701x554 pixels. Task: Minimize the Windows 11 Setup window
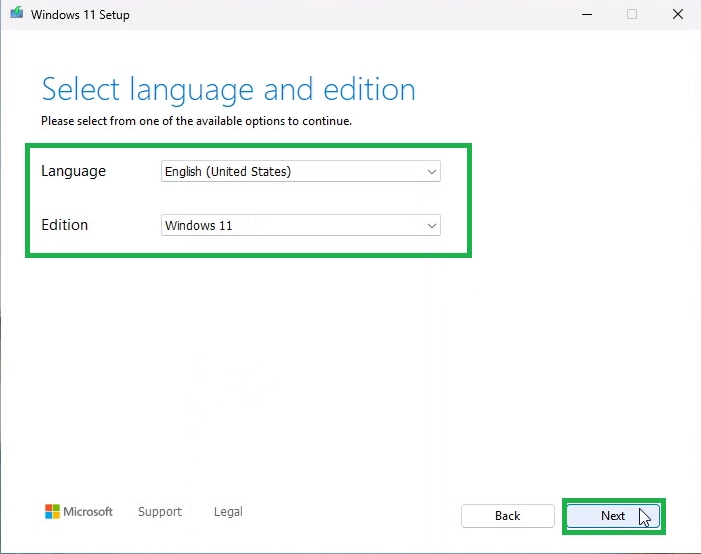587,14
